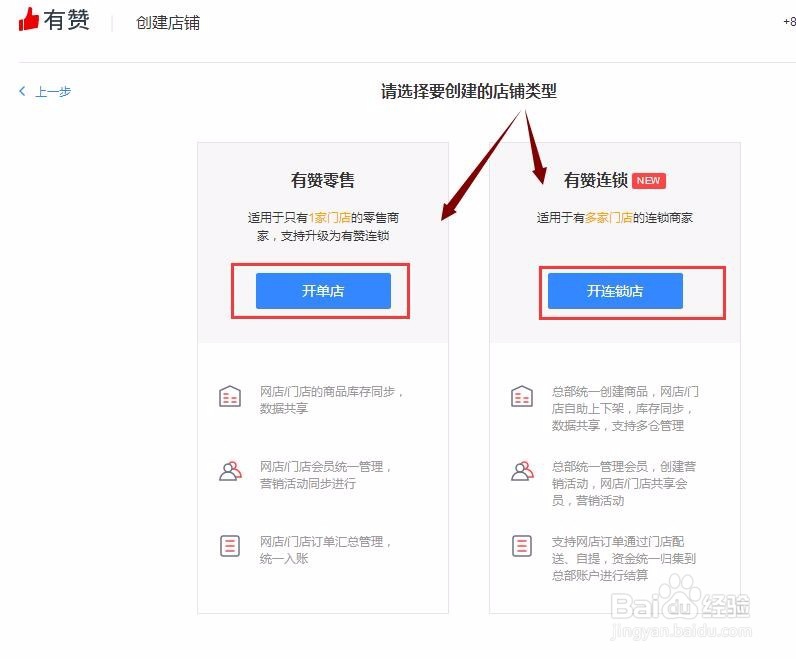This screenshot has height=659, width=796.
Task: Click the back chevron arrow icon
Action: (x=22, y=91)
